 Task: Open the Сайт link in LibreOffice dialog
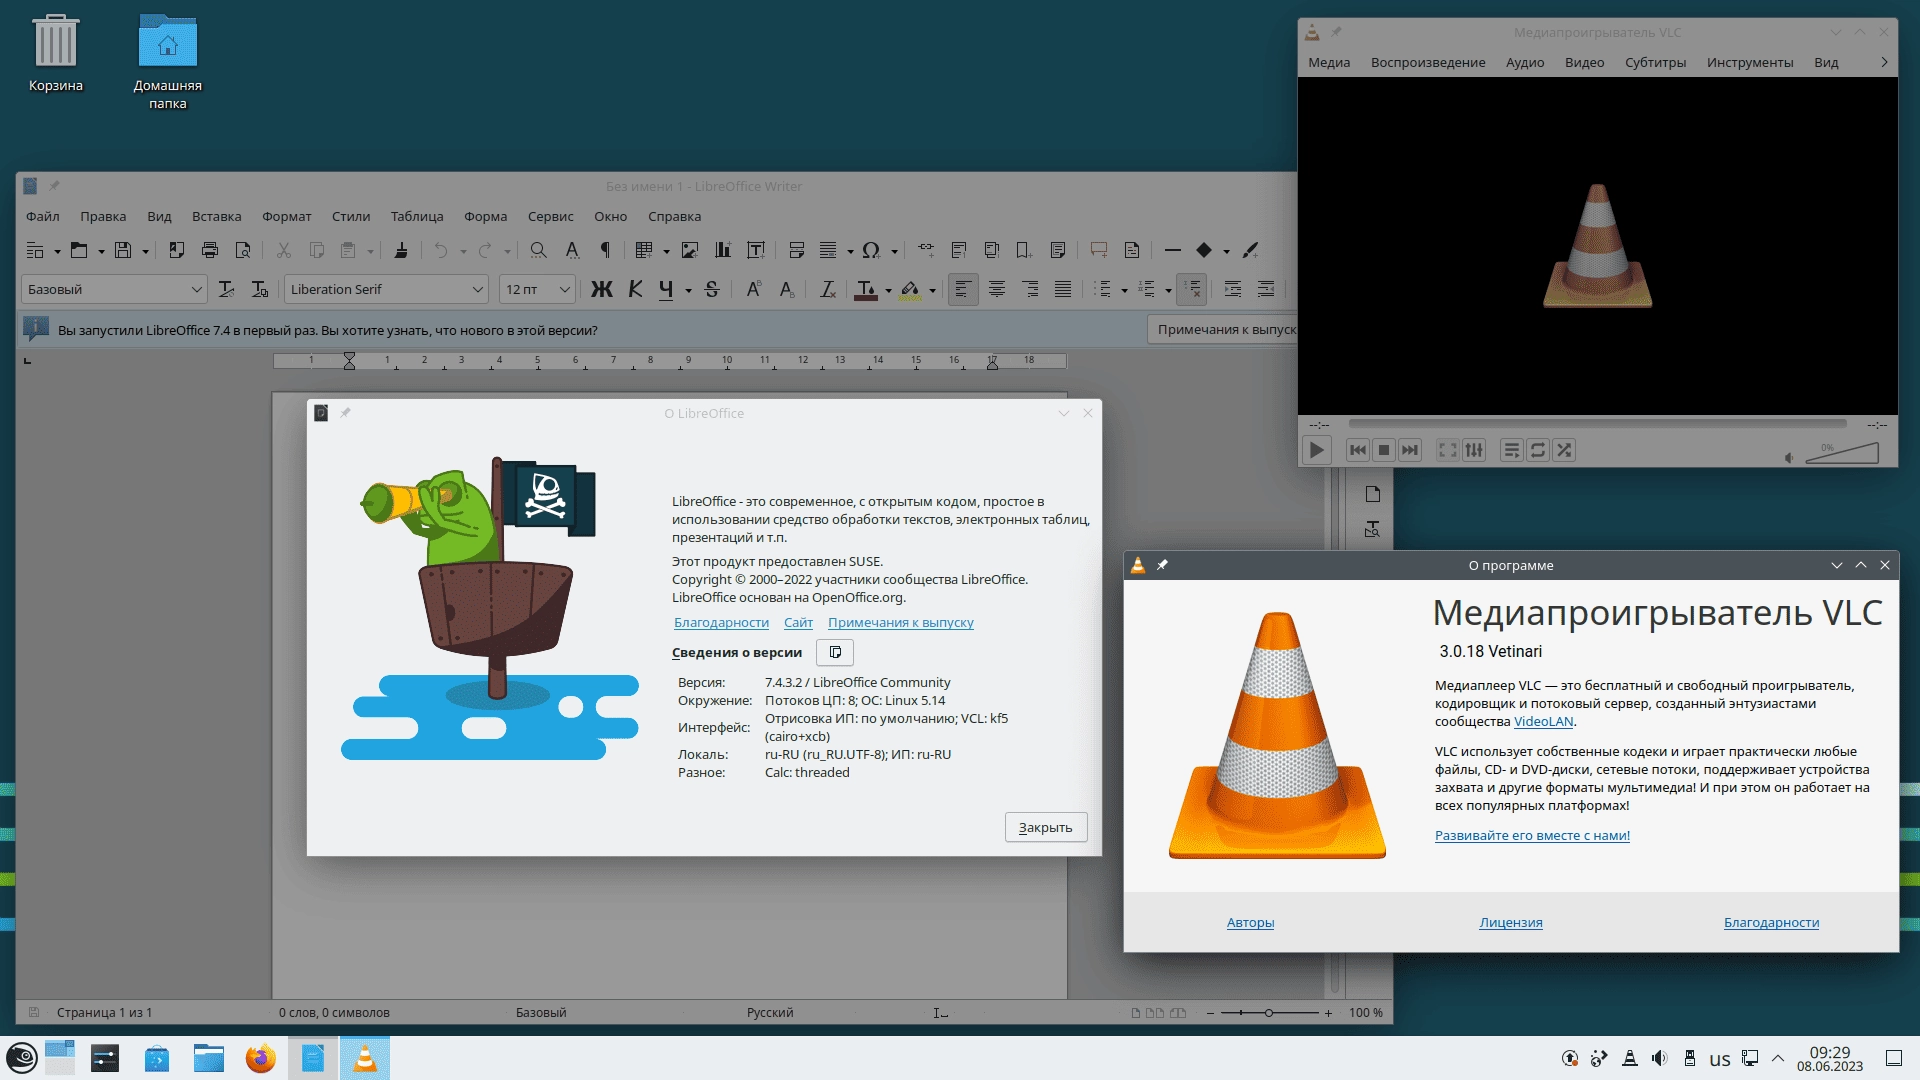click(x=798, y=622)
